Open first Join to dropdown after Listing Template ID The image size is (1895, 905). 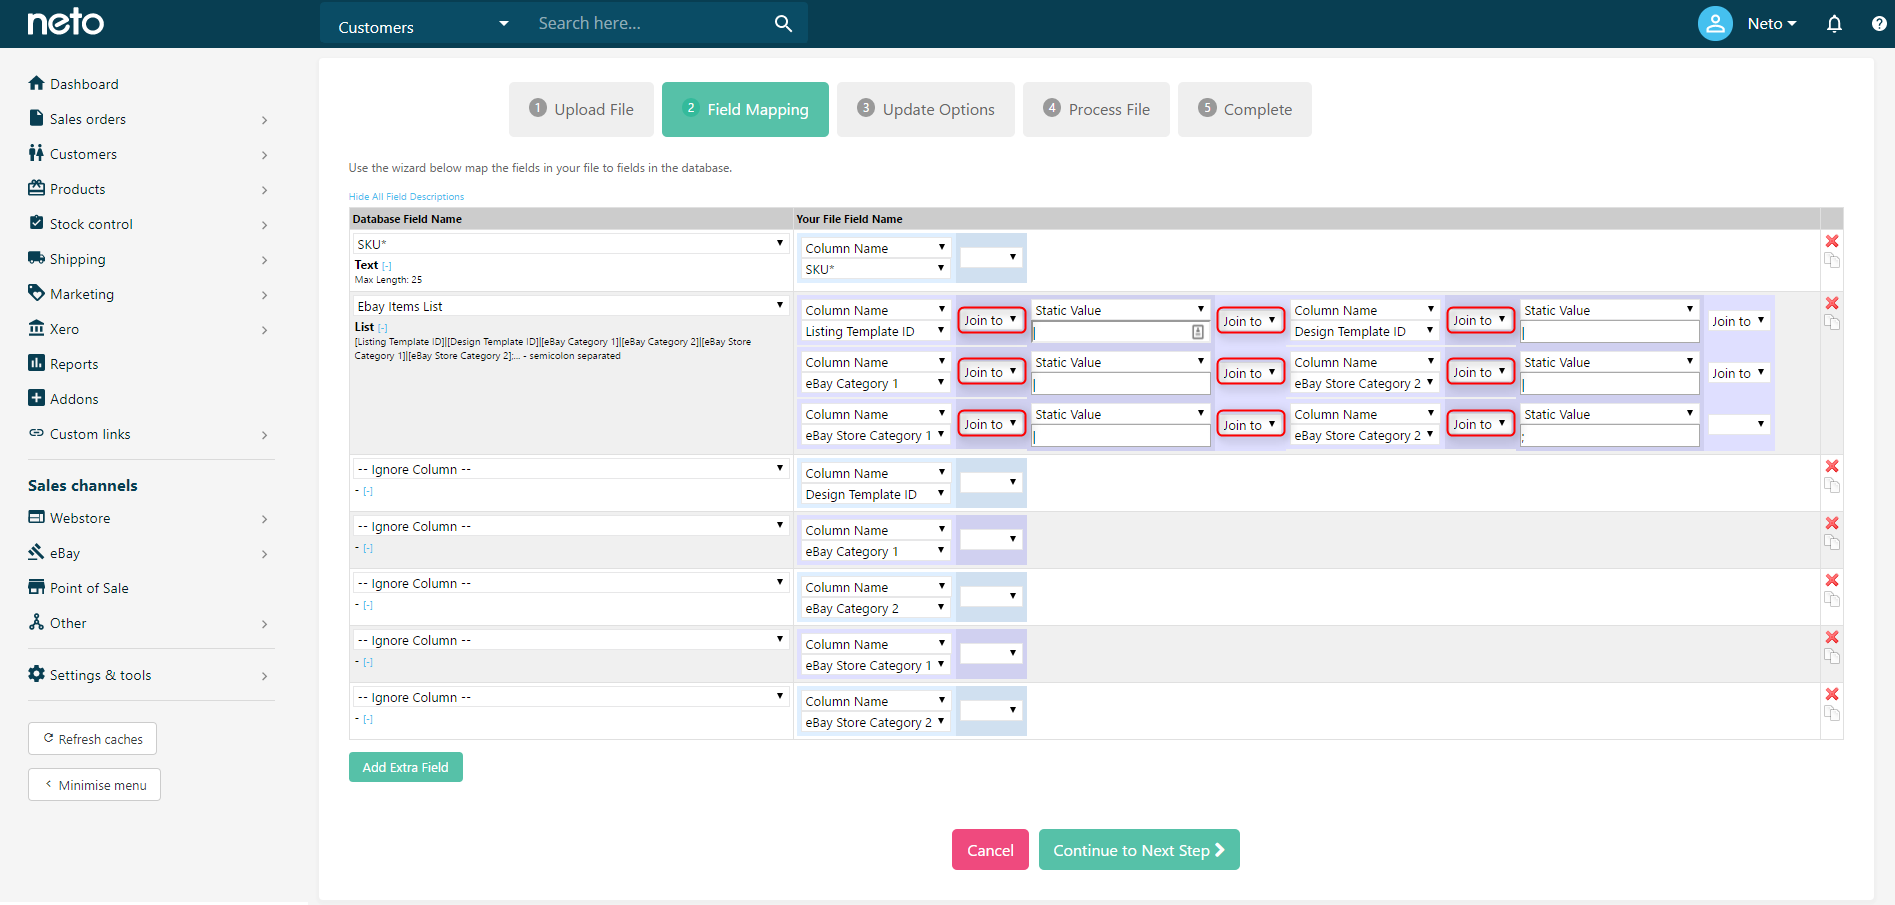tap(992, 320)
